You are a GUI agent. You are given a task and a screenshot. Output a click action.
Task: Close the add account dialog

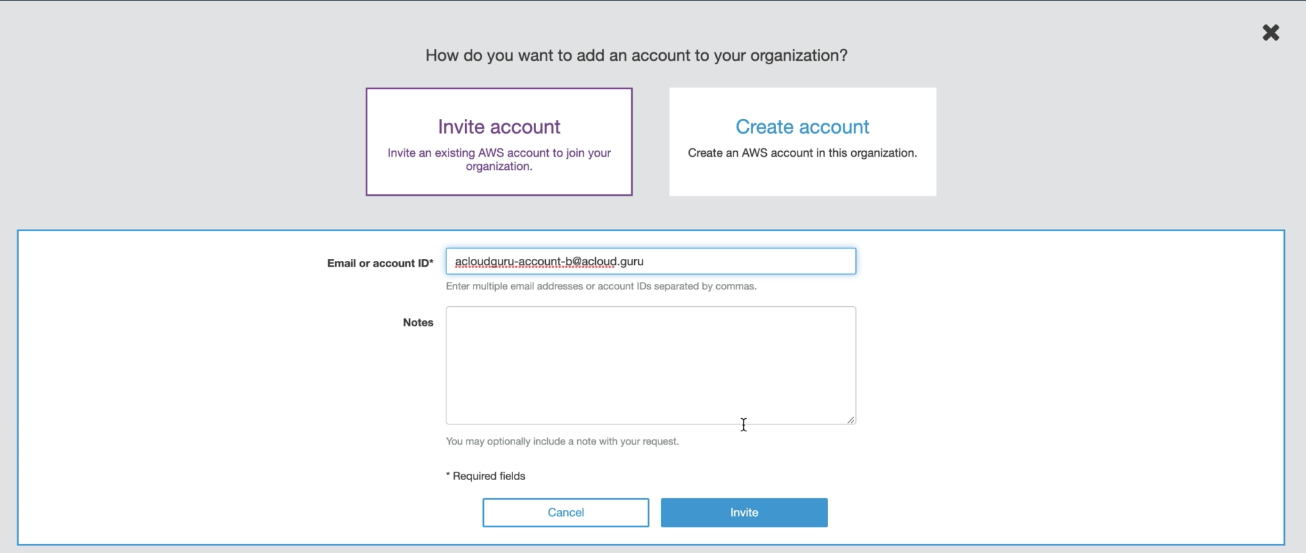point(1271,33)
